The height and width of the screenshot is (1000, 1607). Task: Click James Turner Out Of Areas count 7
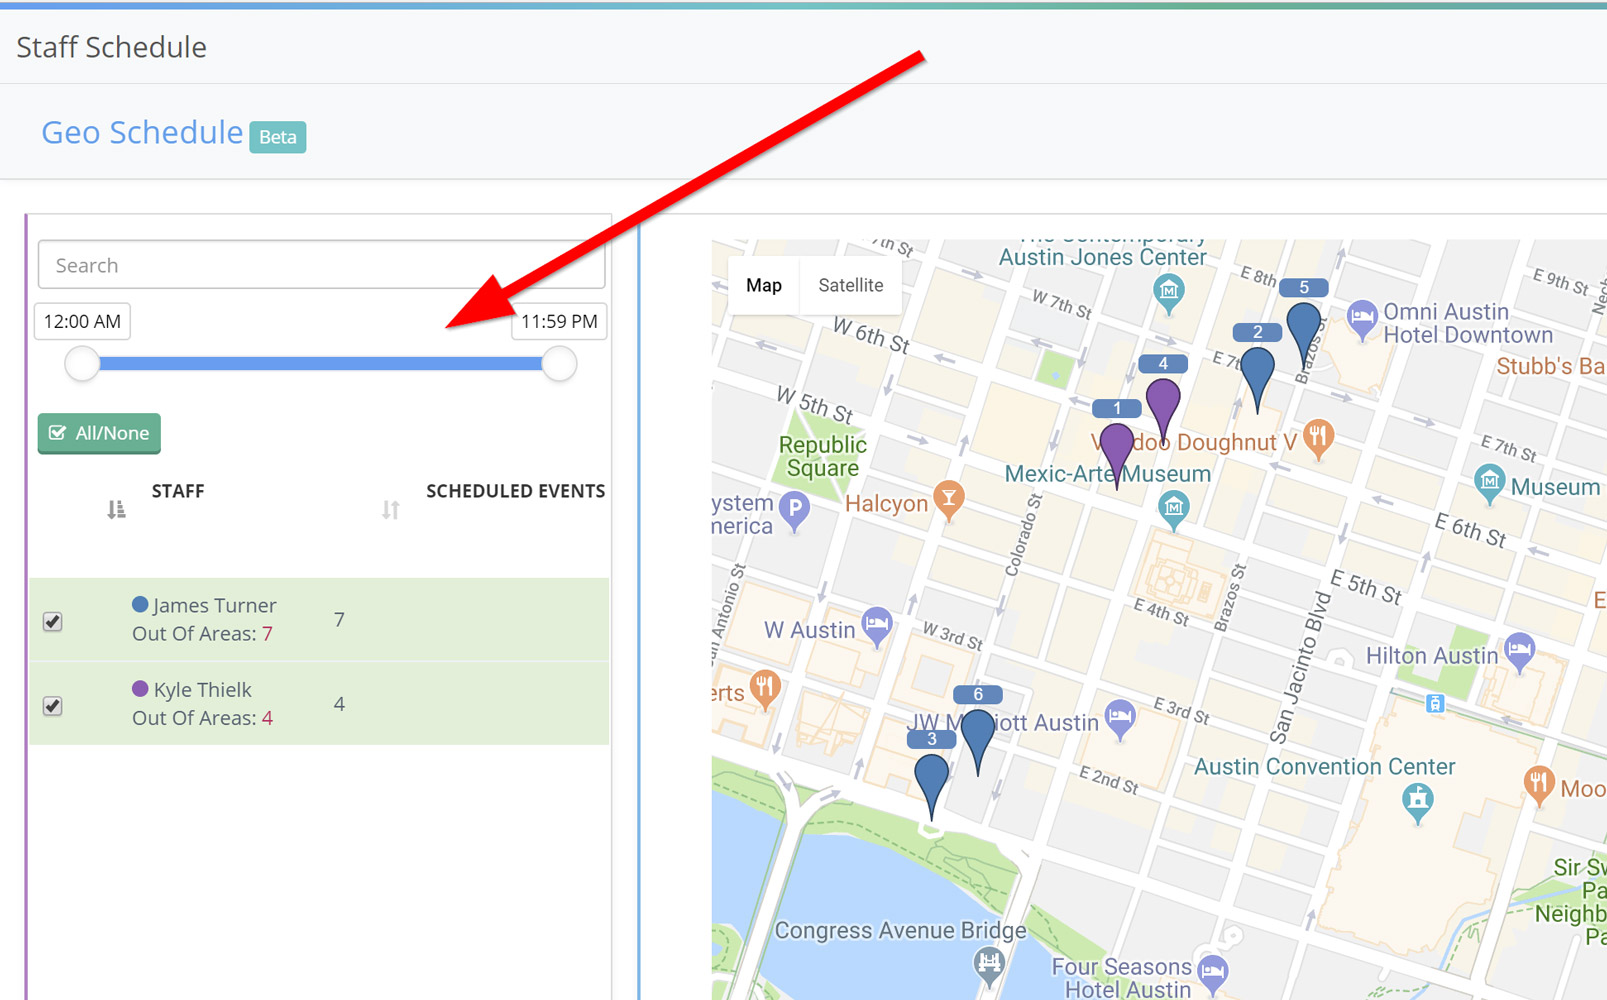click(x=267, y=634)
